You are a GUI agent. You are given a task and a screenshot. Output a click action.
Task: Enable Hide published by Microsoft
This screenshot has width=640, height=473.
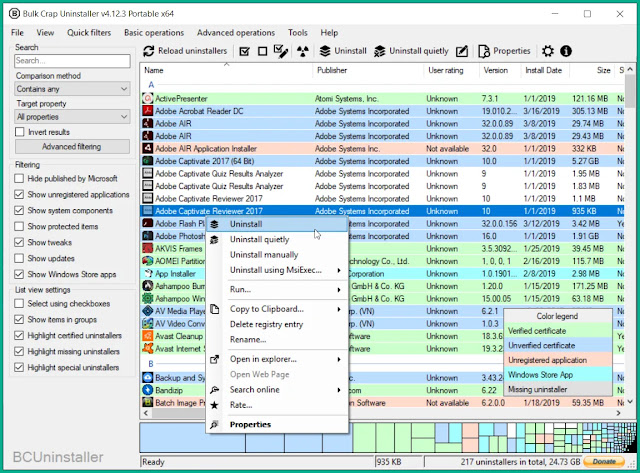tap(19, 178)
